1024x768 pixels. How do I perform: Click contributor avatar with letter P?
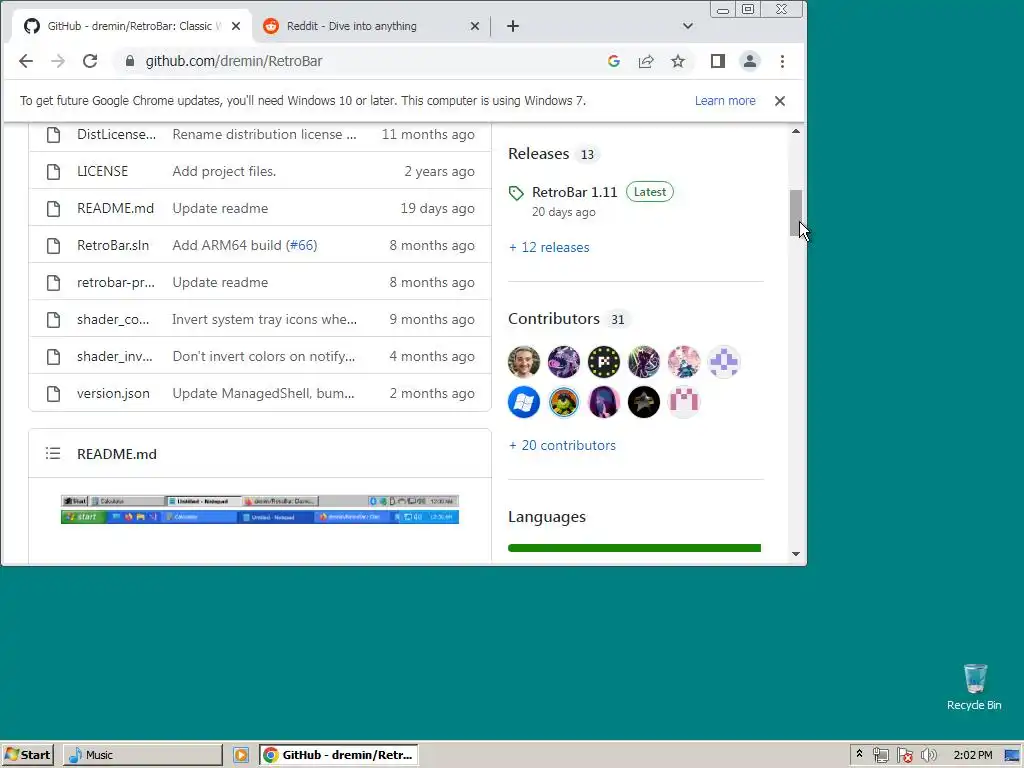[x=604, y=362]
